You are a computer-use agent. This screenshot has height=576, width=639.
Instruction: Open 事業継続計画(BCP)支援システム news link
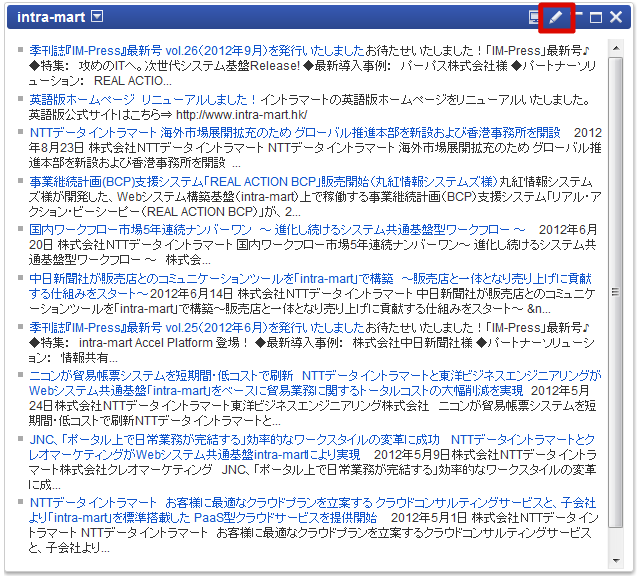(x=263, y=181)
